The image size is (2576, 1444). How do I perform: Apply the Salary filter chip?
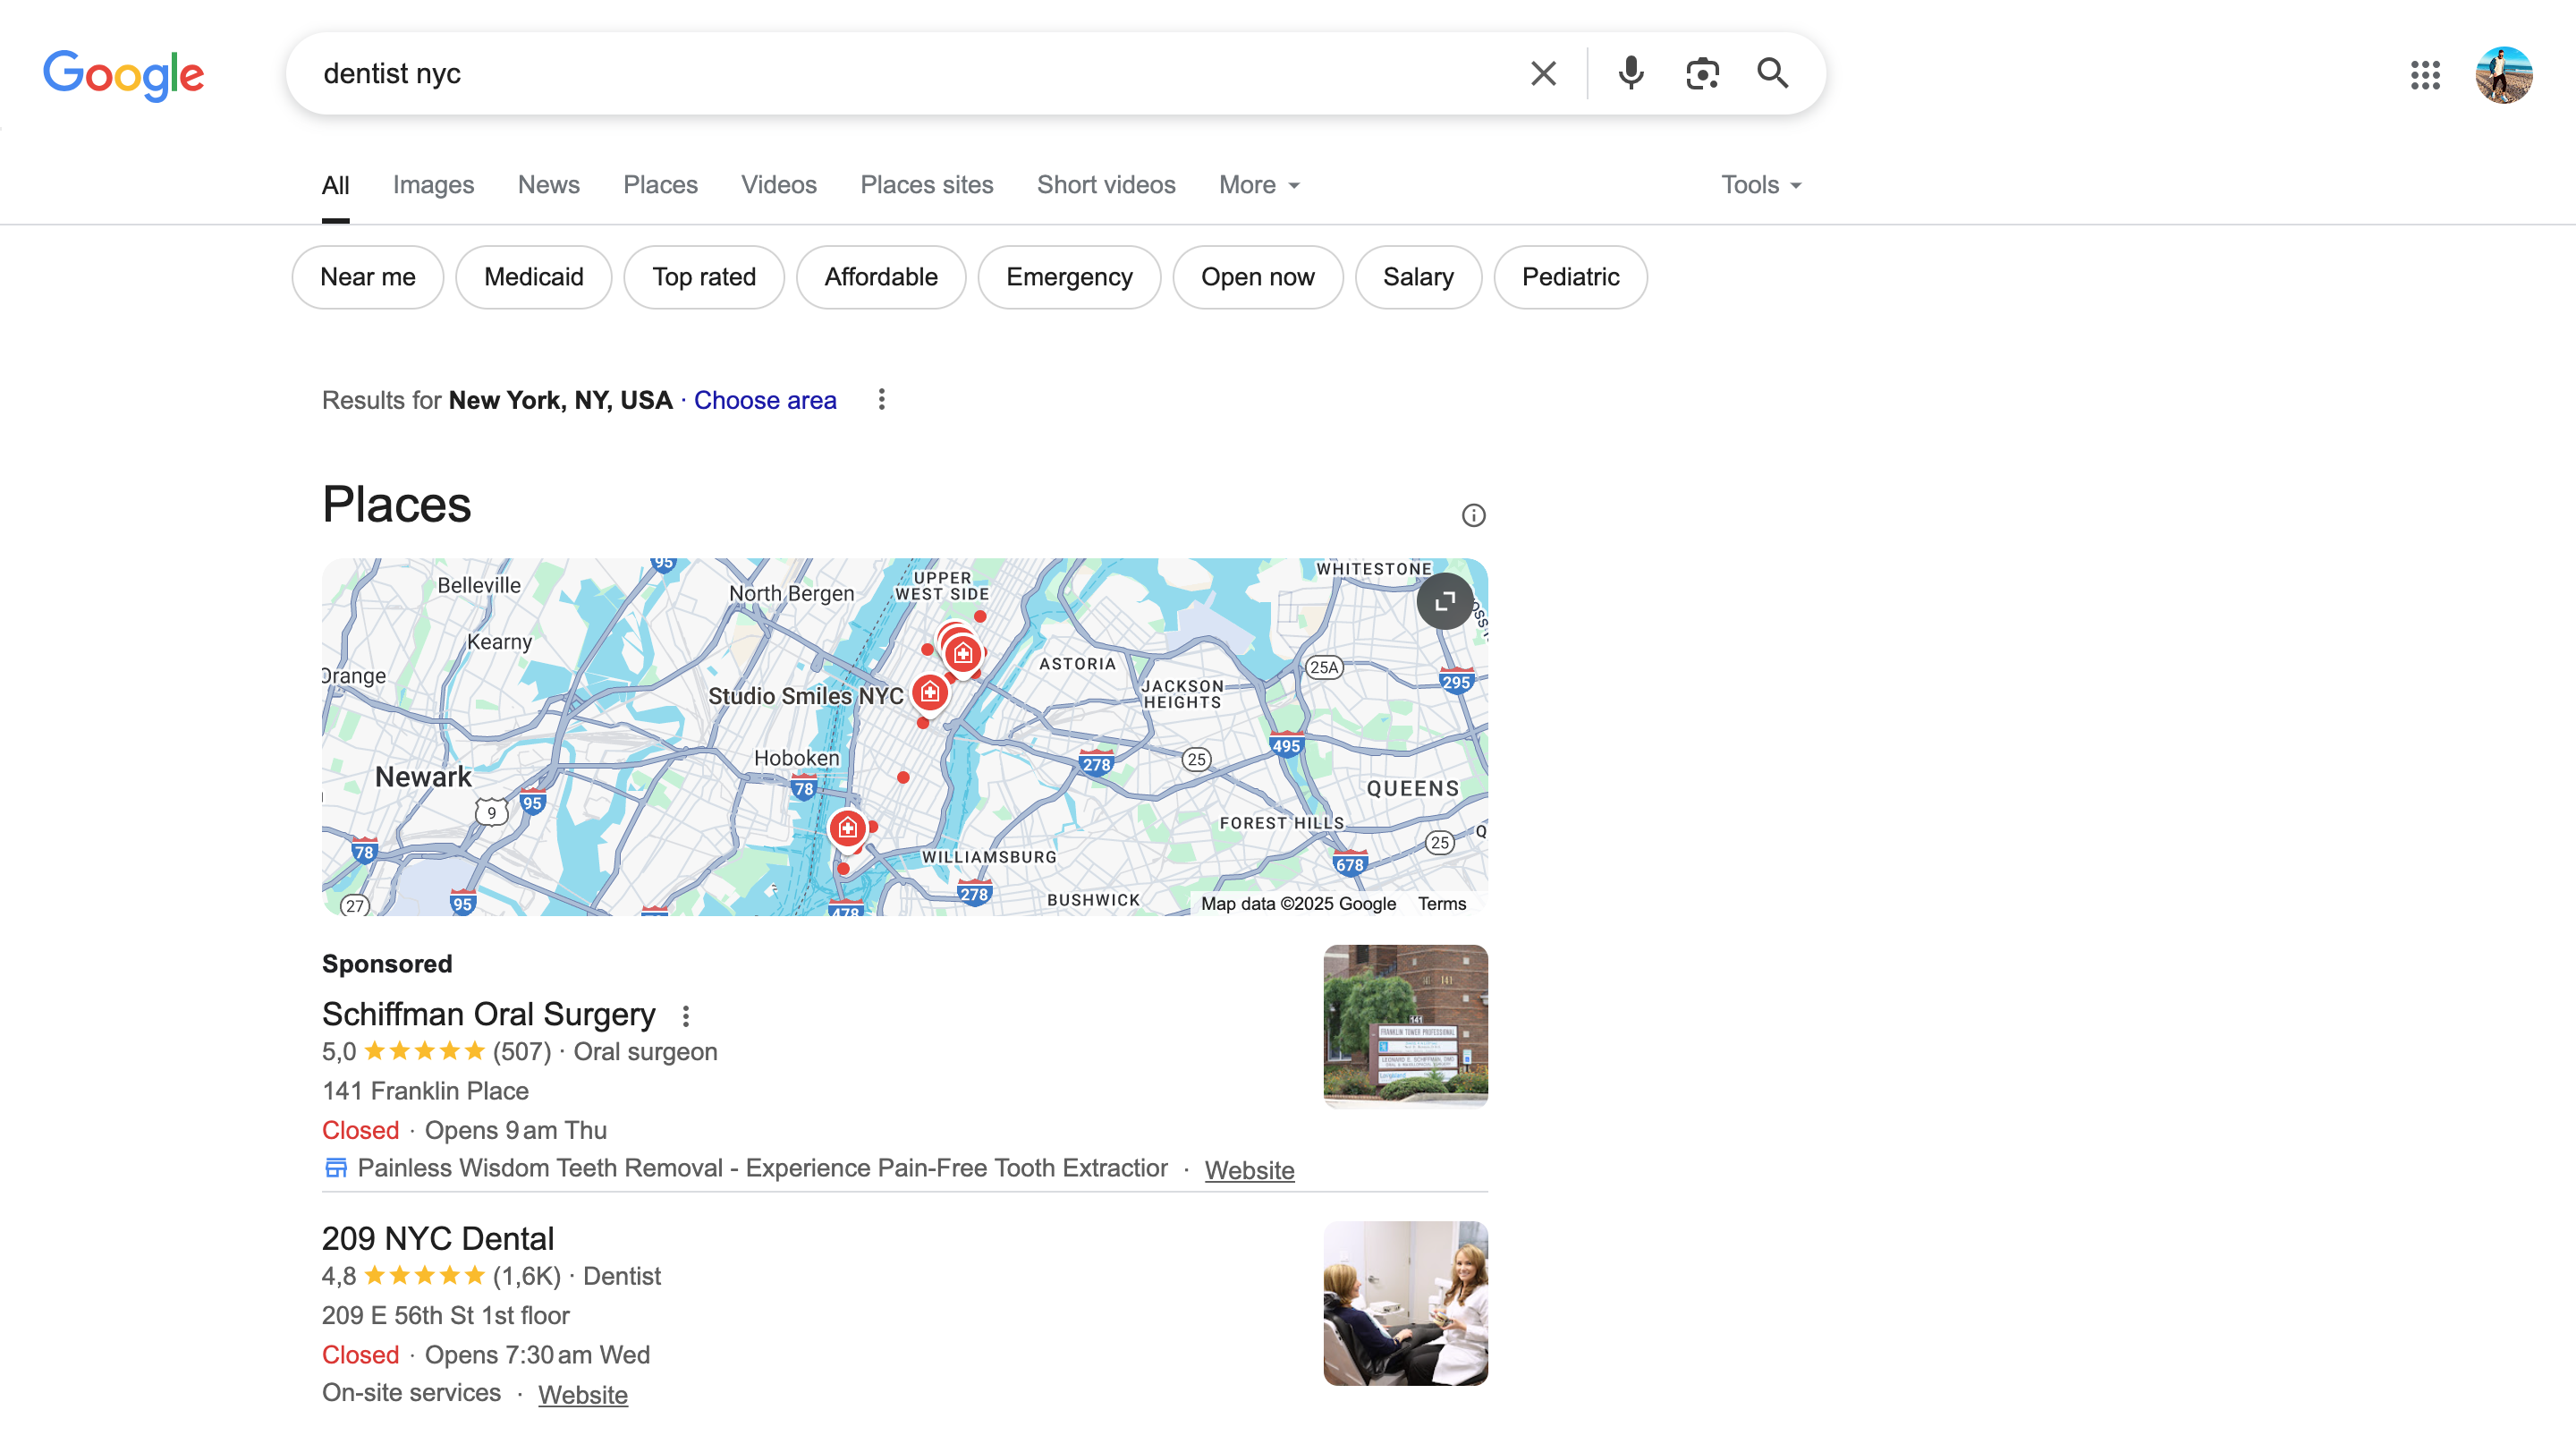point(1418,277)
